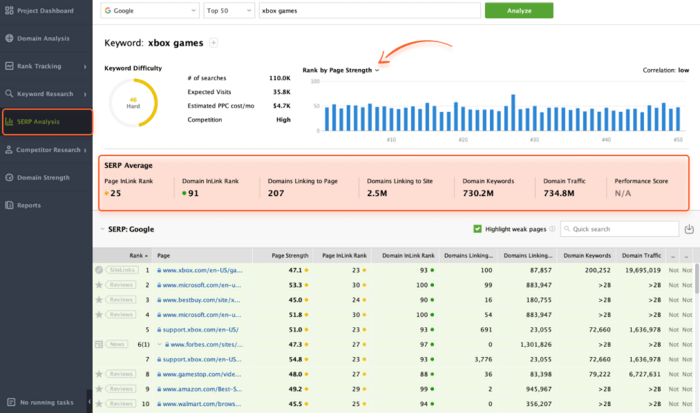Click the green Analyze button
700x413 pixels.
[x=519, y=11]
